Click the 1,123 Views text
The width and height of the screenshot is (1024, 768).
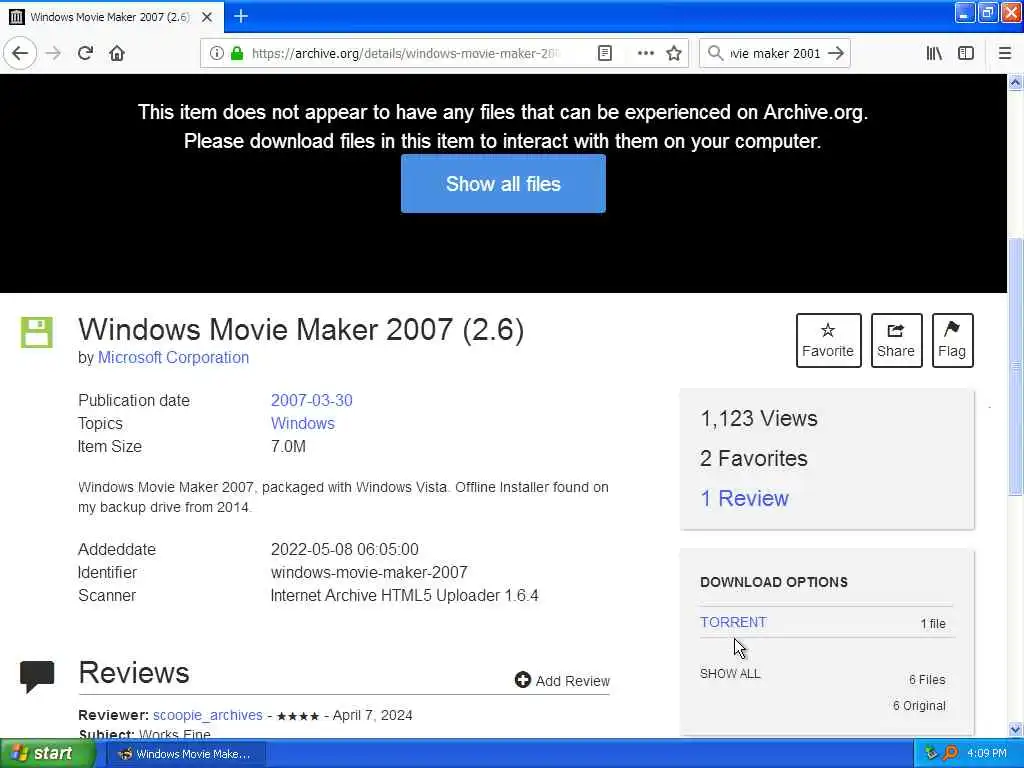(x=758, y=418)
